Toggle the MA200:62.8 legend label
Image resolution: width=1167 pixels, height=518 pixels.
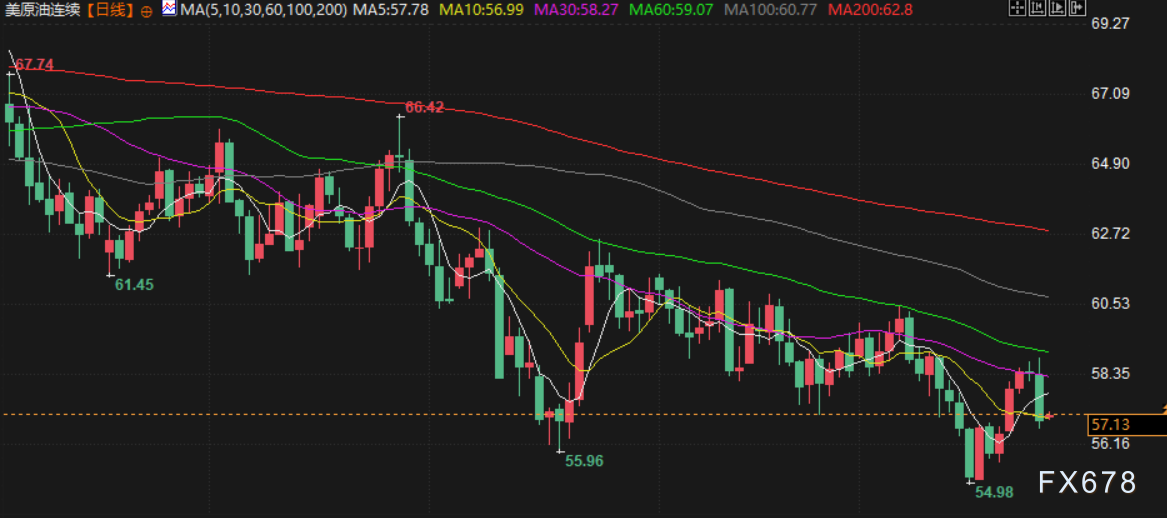(x=870, y=10)
